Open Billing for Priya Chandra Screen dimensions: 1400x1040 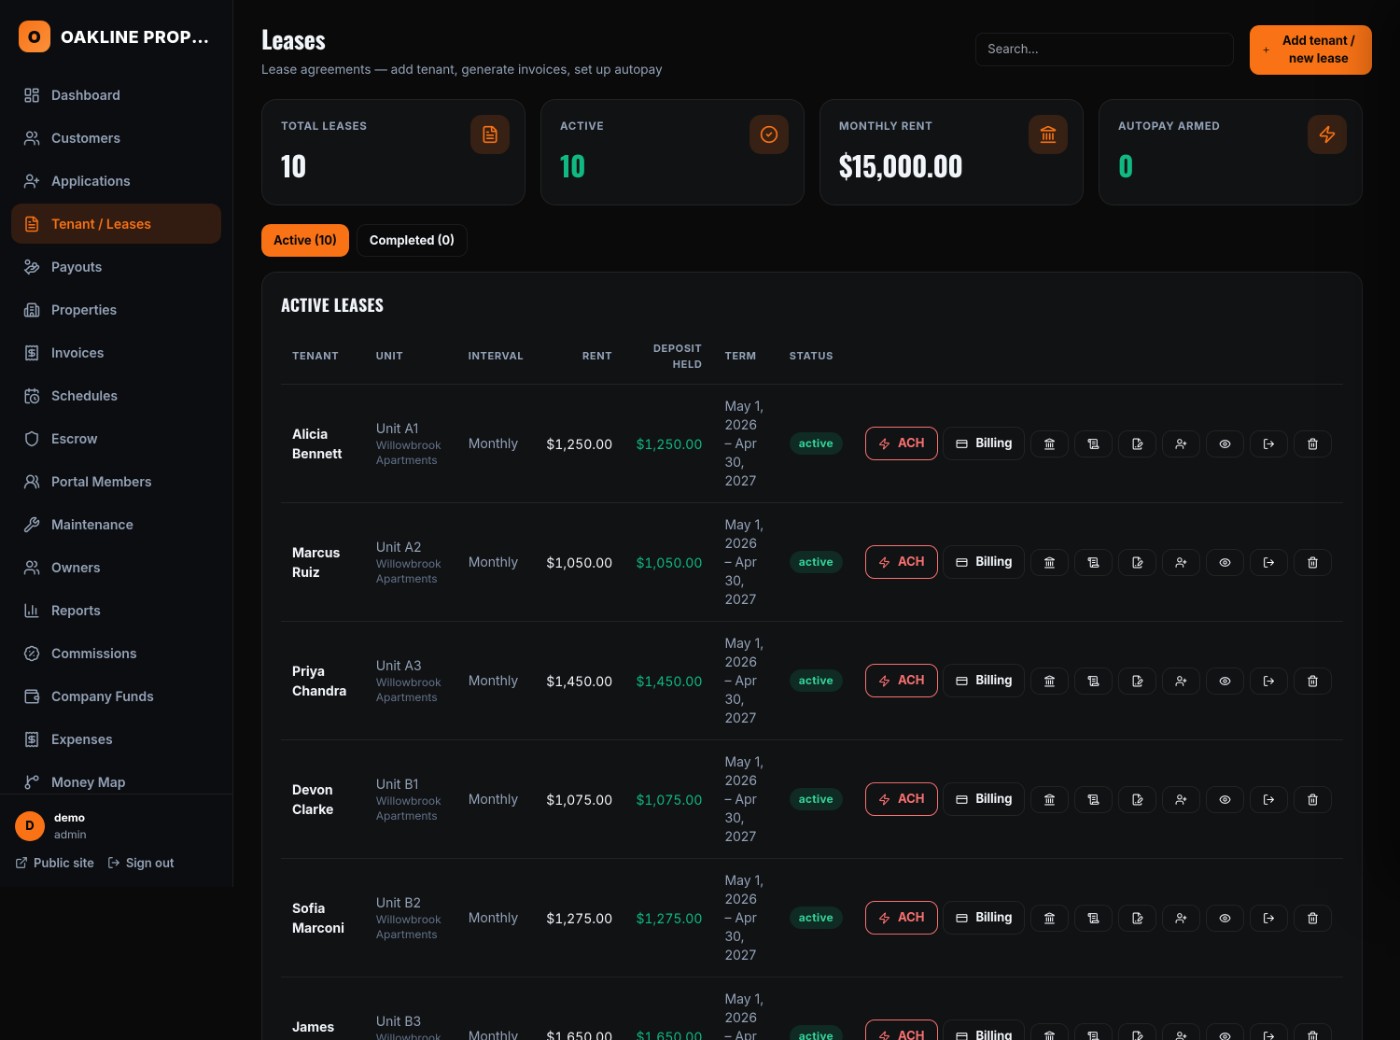coord(984,681)
